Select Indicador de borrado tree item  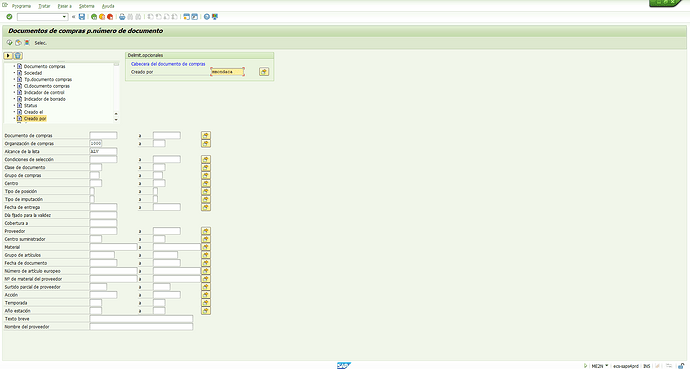tap(45, 99)
